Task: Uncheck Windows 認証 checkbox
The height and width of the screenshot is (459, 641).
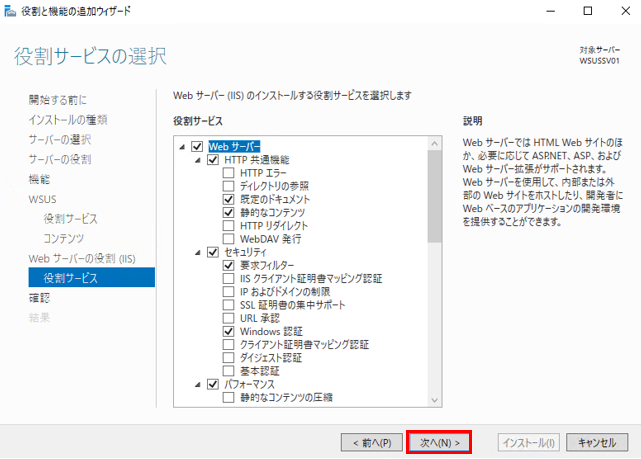Action: [229, 331]
